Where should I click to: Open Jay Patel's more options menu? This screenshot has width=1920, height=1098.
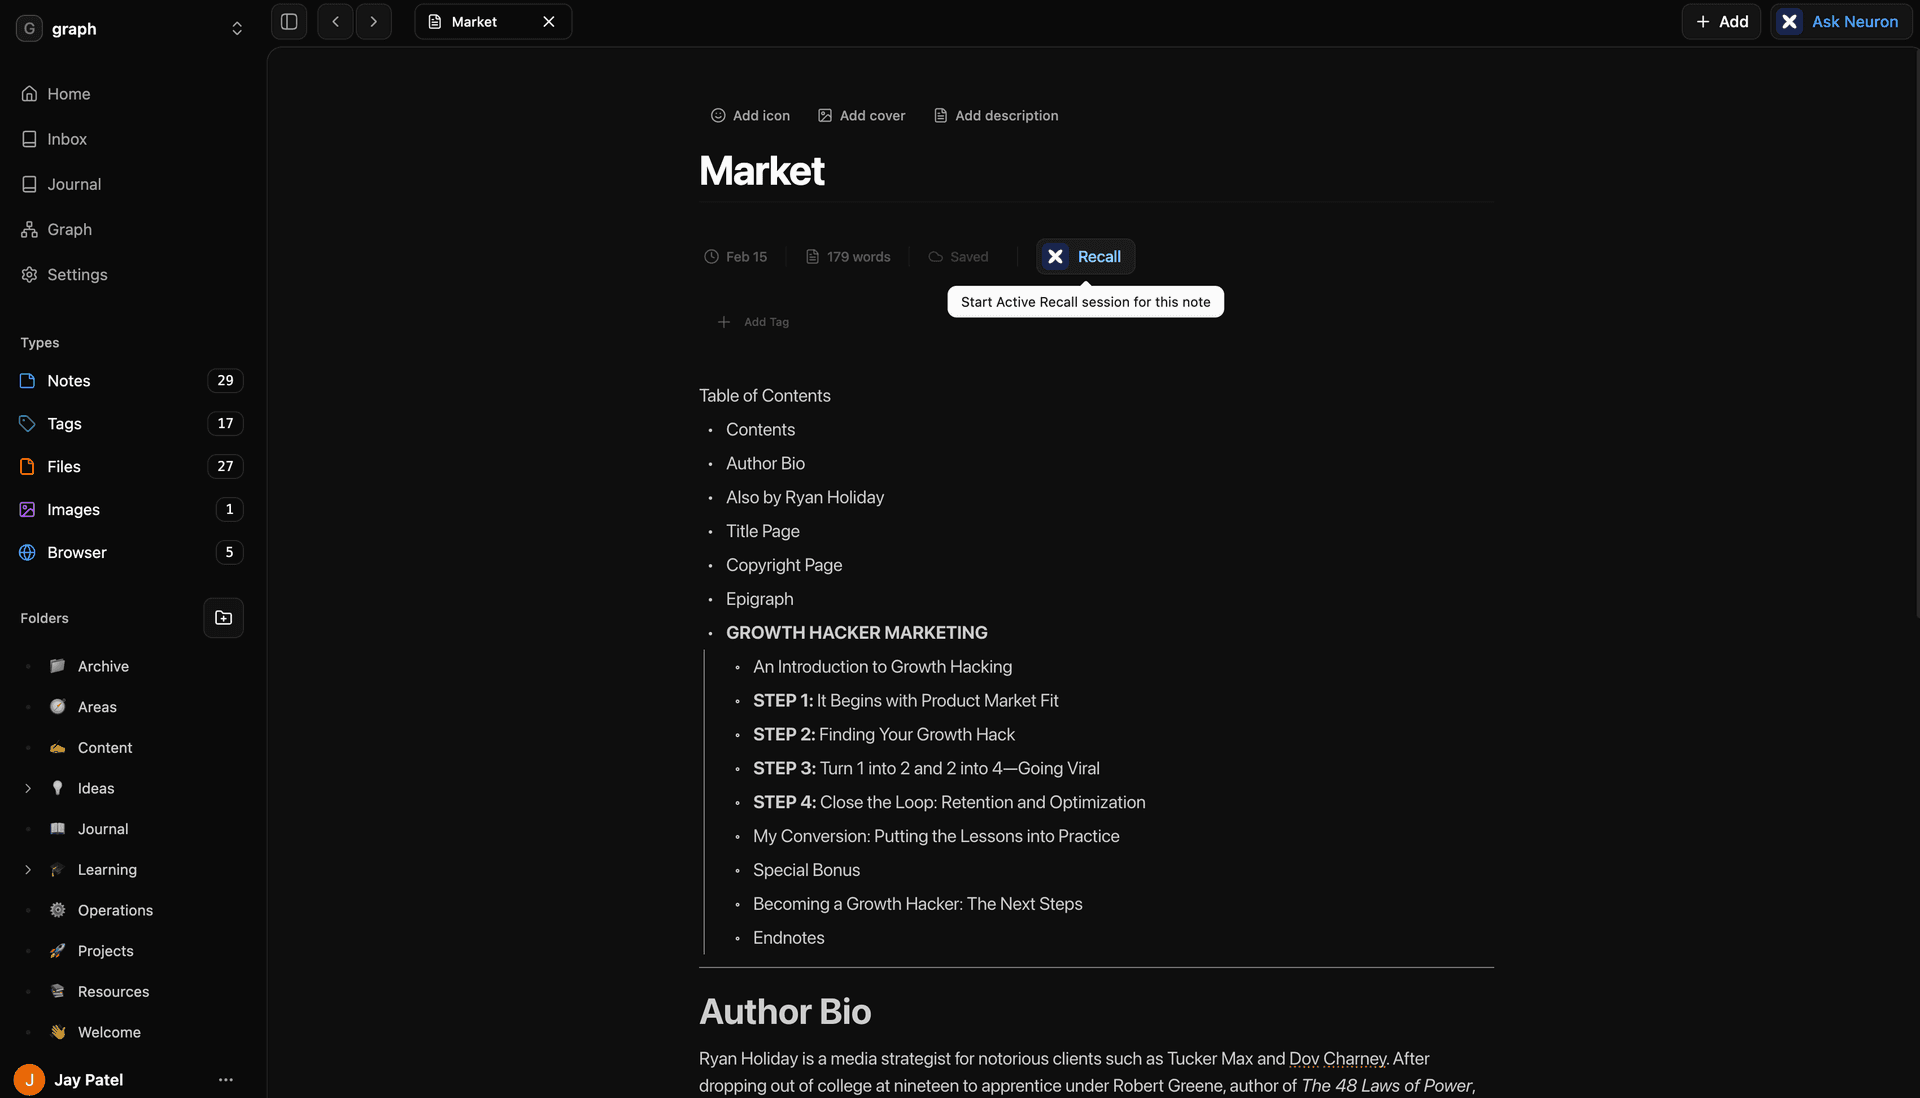[226, 1080]
